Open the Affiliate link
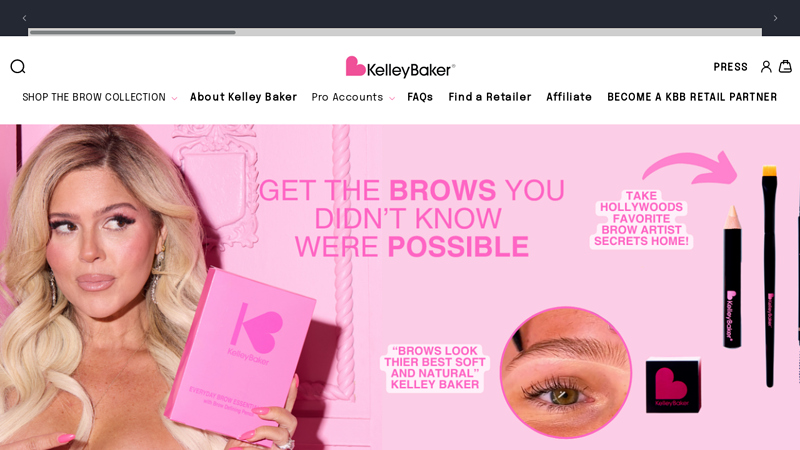 tap(569, 97)
